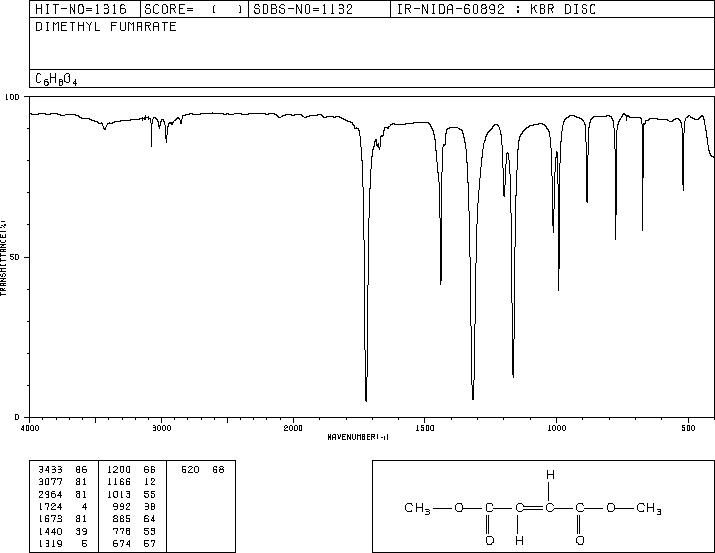Click the right CH3 group in the structure
Screen dimensions: 715x553
coord(649,508)
